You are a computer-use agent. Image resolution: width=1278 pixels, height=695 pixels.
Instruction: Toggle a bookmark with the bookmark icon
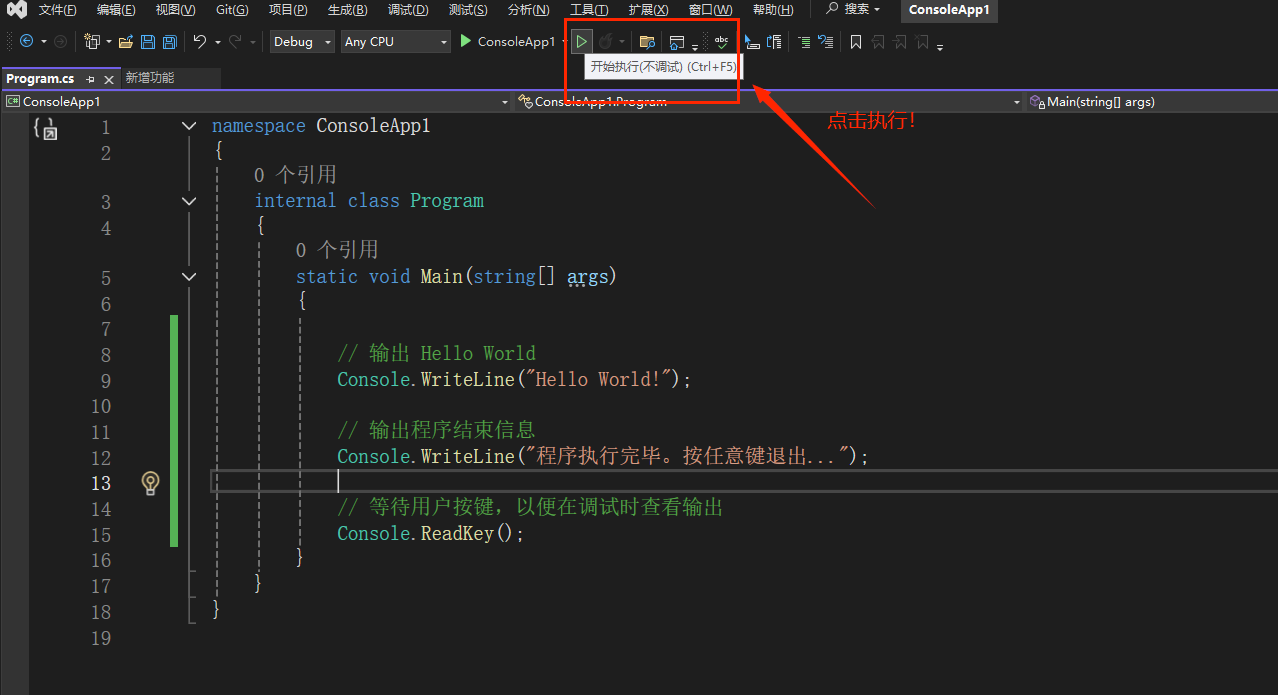click(x=855, y=42)
